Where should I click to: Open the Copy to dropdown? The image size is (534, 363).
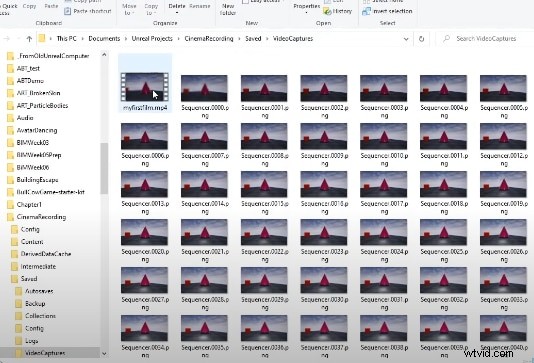click(151, 10)
